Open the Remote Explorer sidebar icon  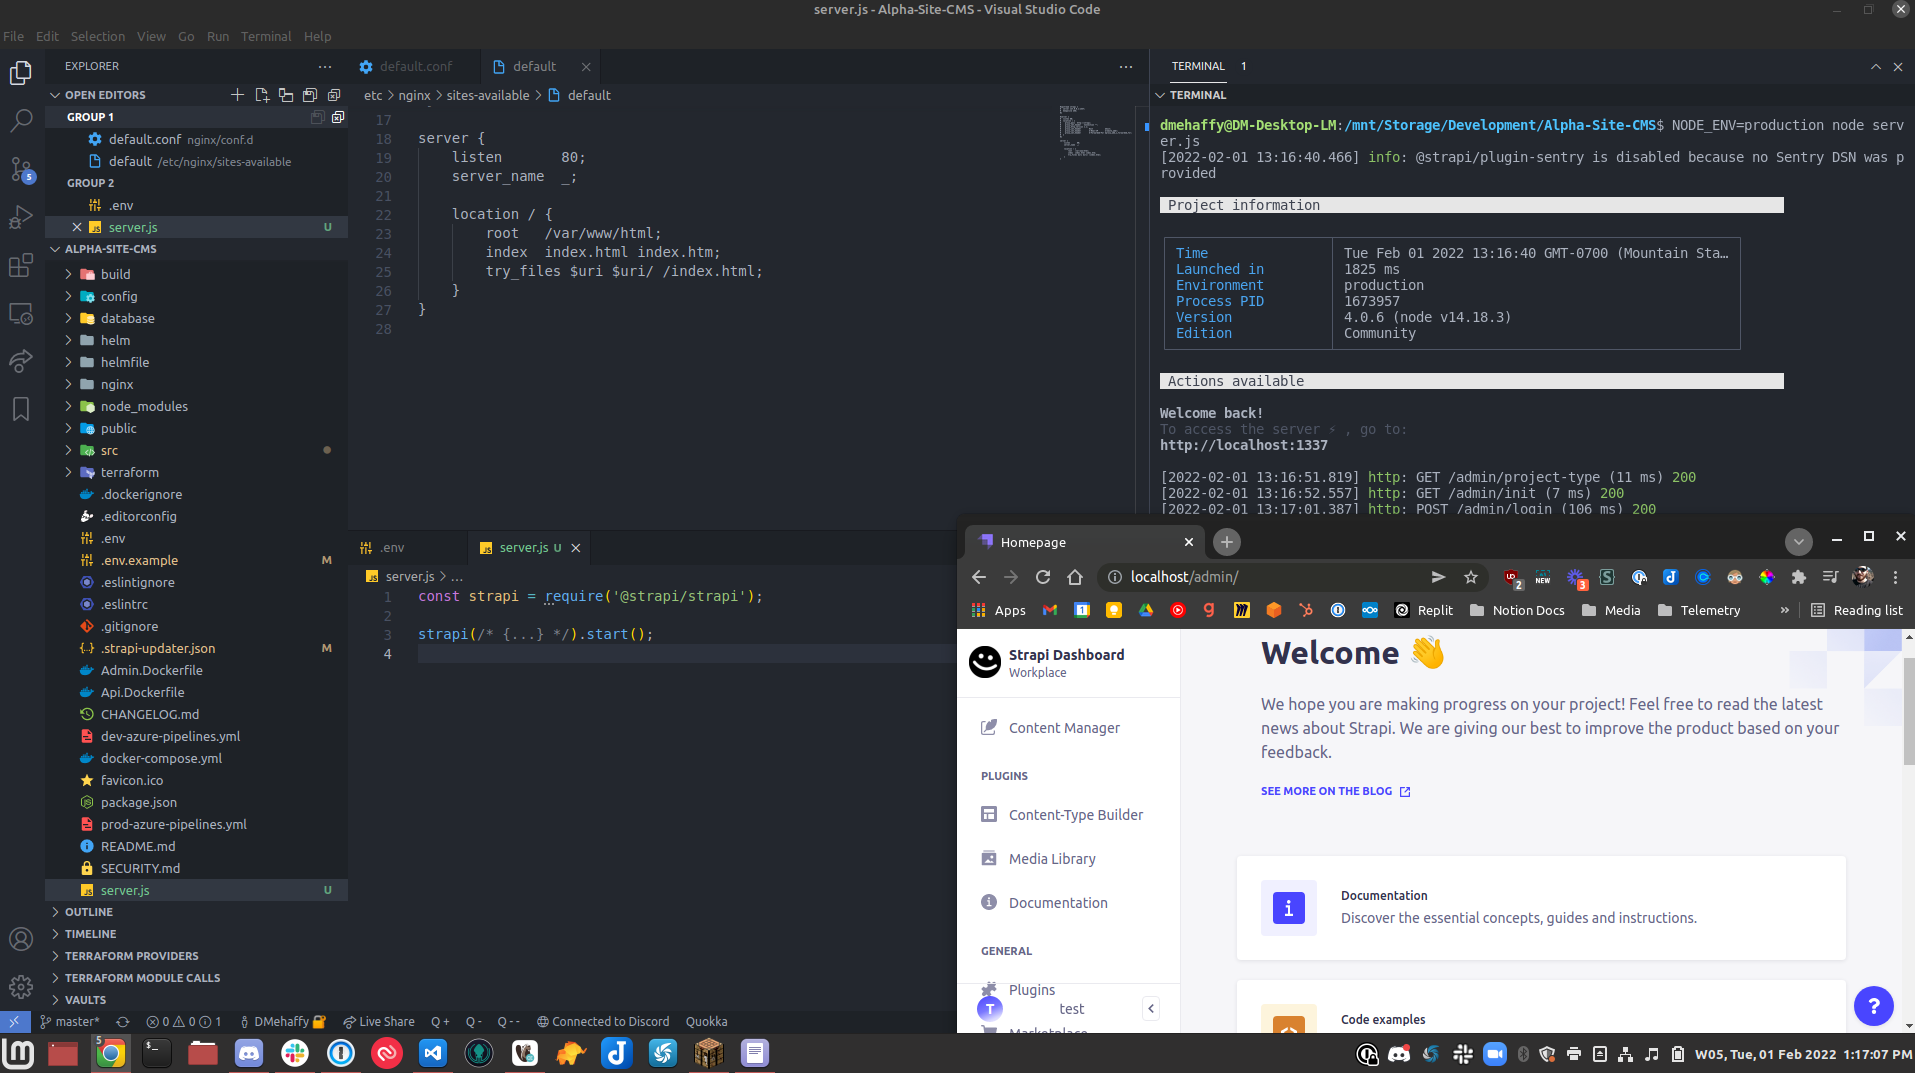point(21,313)
